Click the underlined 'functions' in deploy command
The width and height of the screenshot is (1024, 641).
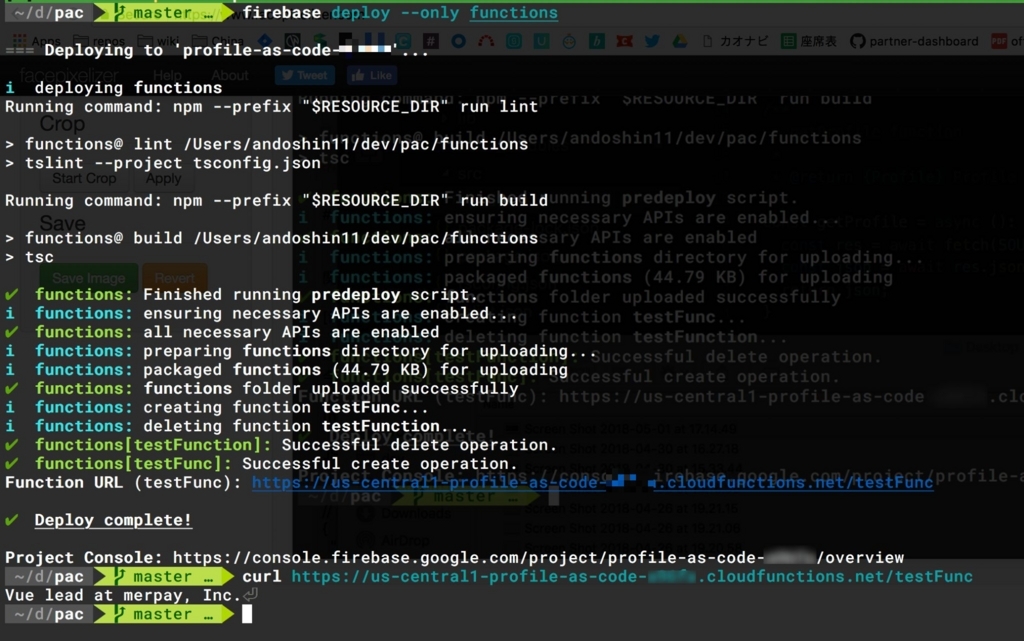click(513, 12)
